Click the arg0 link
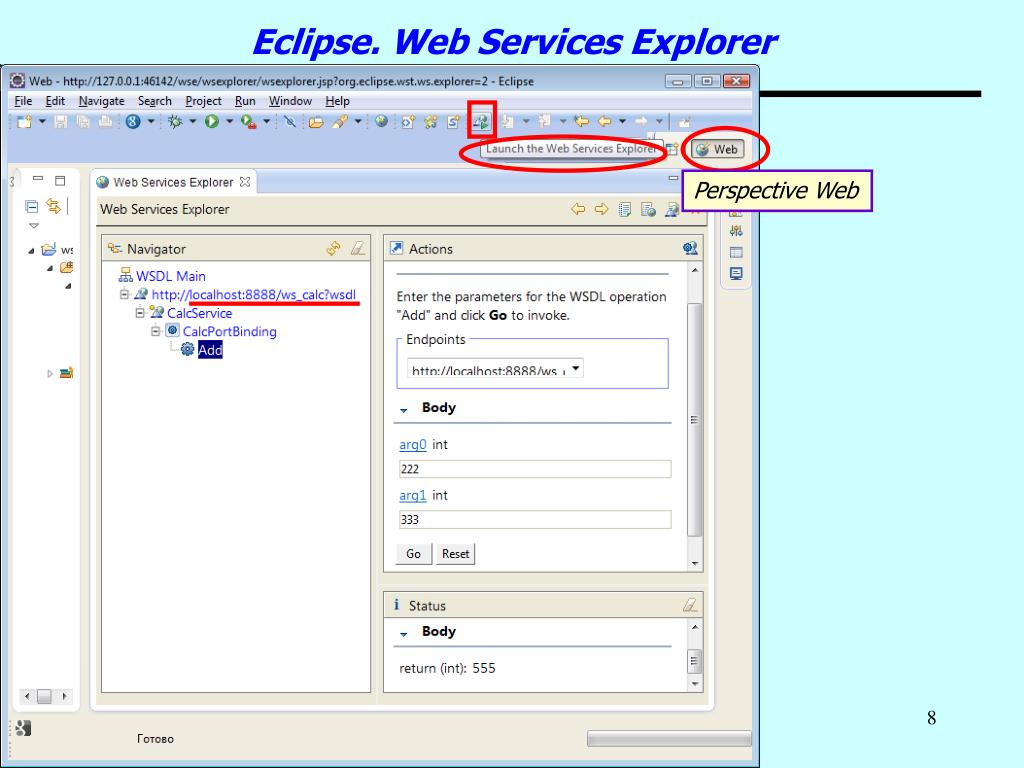 point(413,444)
